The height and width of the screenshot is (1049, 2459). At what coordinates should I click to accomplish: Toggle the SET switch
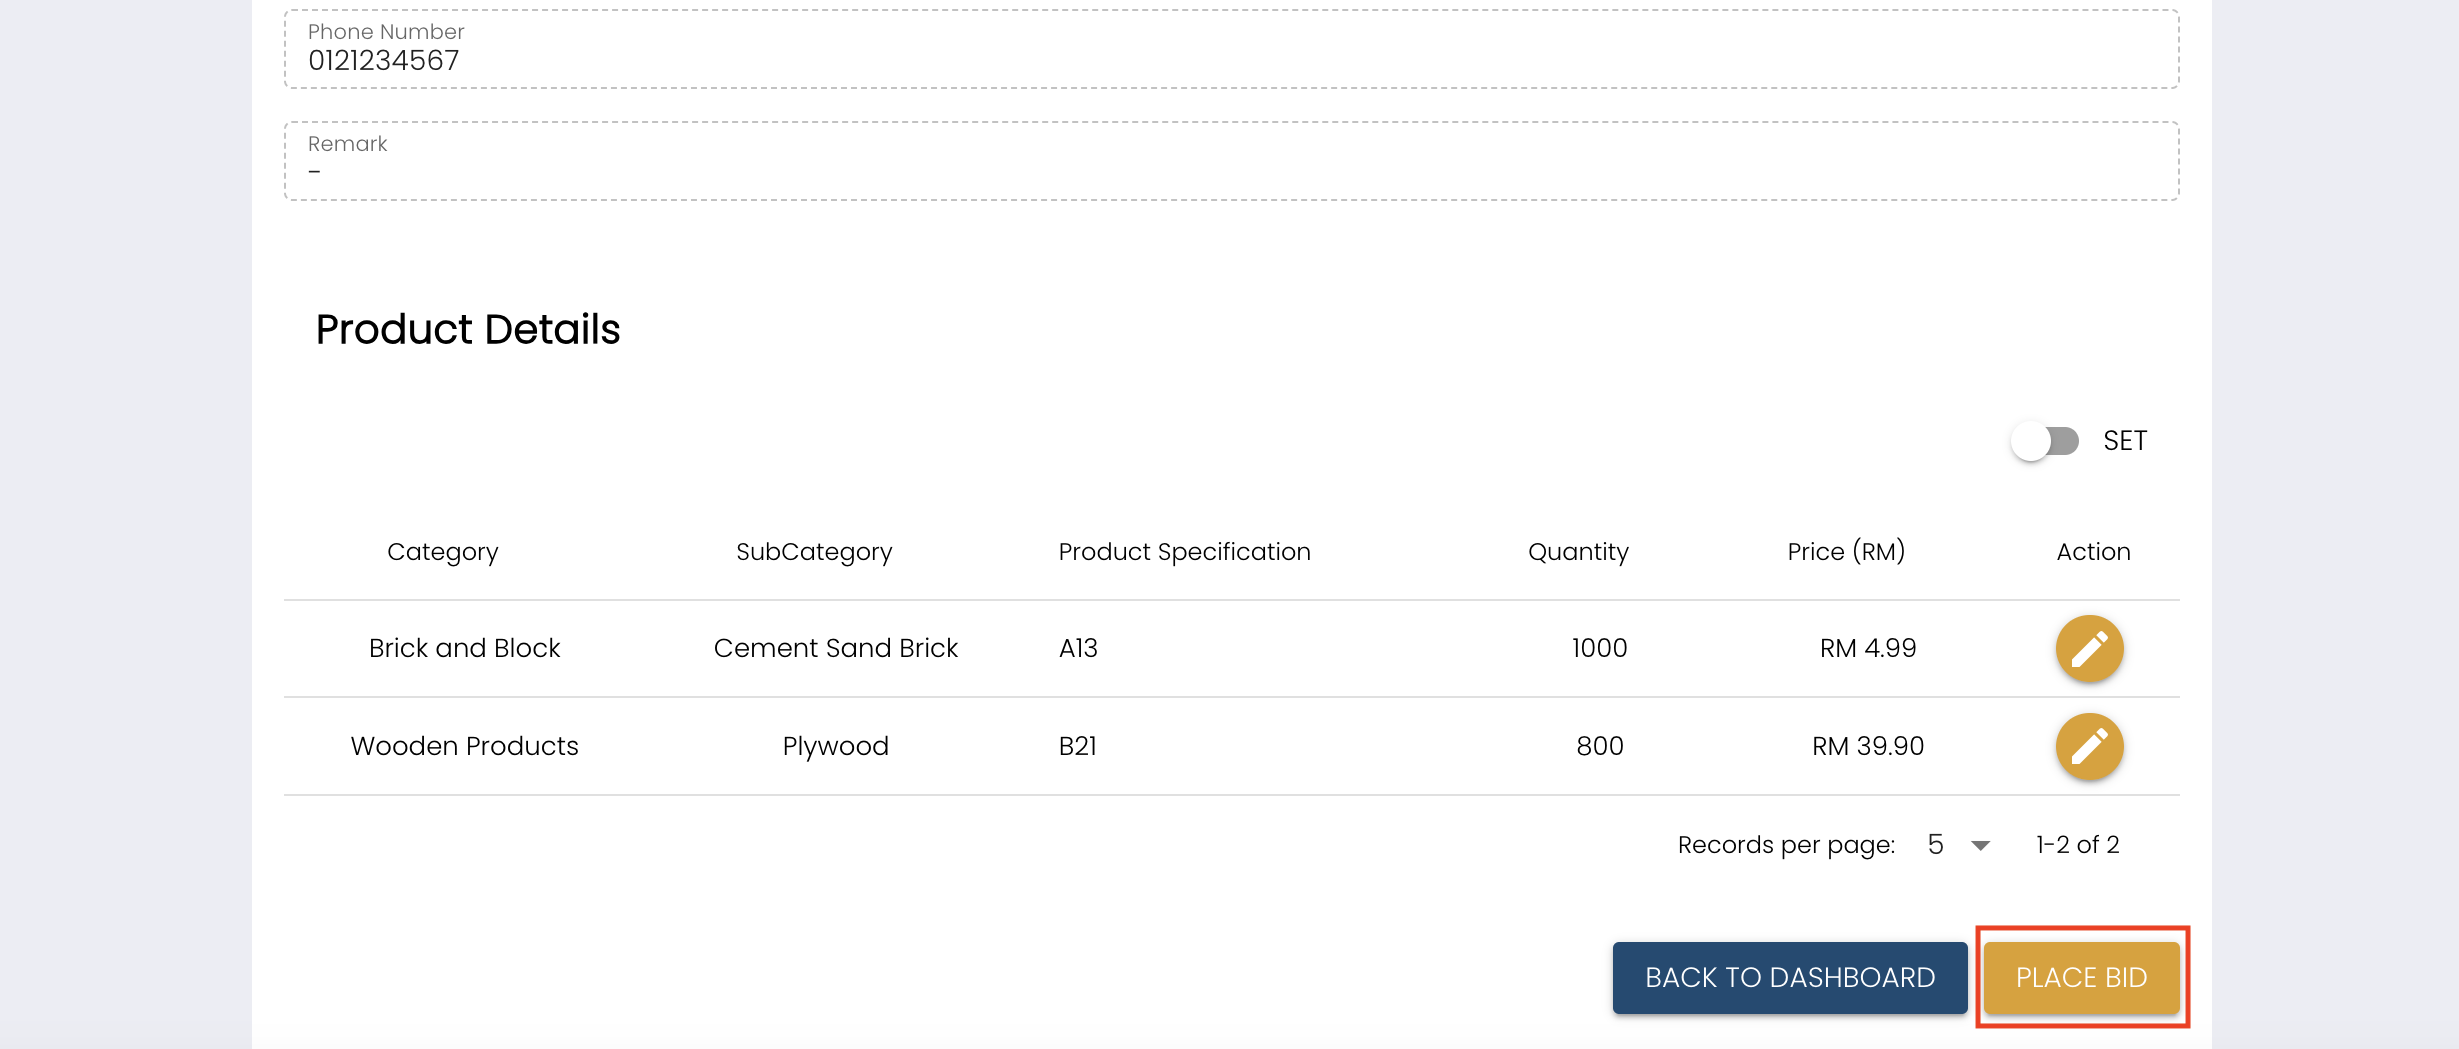coord(2045,441)
